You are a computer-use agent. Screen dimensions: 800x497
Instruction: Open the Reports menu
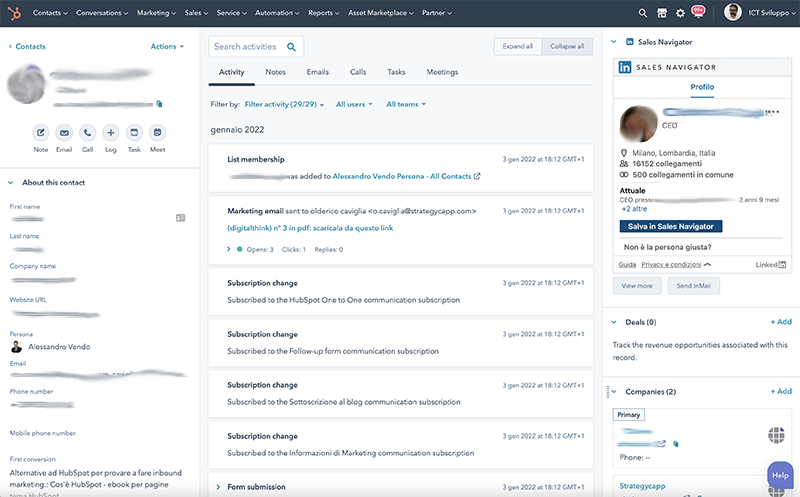click(x=323, y=13)
